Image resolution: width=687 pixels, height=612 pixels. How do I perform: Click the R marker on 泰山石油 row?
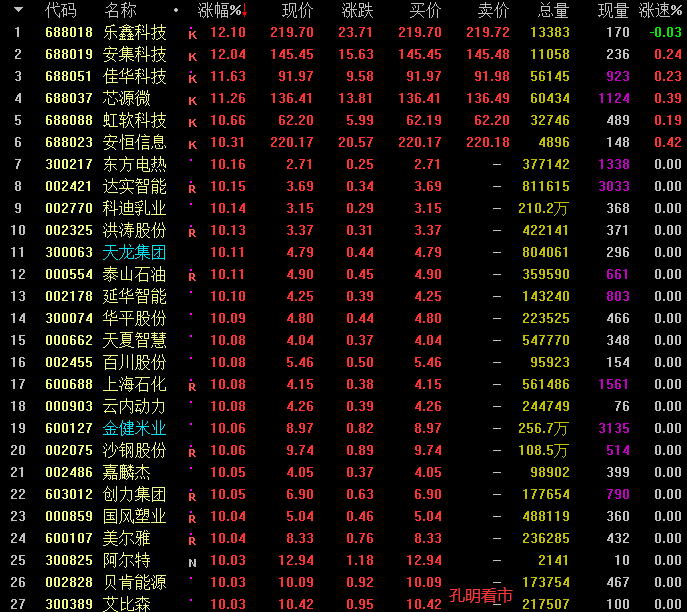point(192,276)
